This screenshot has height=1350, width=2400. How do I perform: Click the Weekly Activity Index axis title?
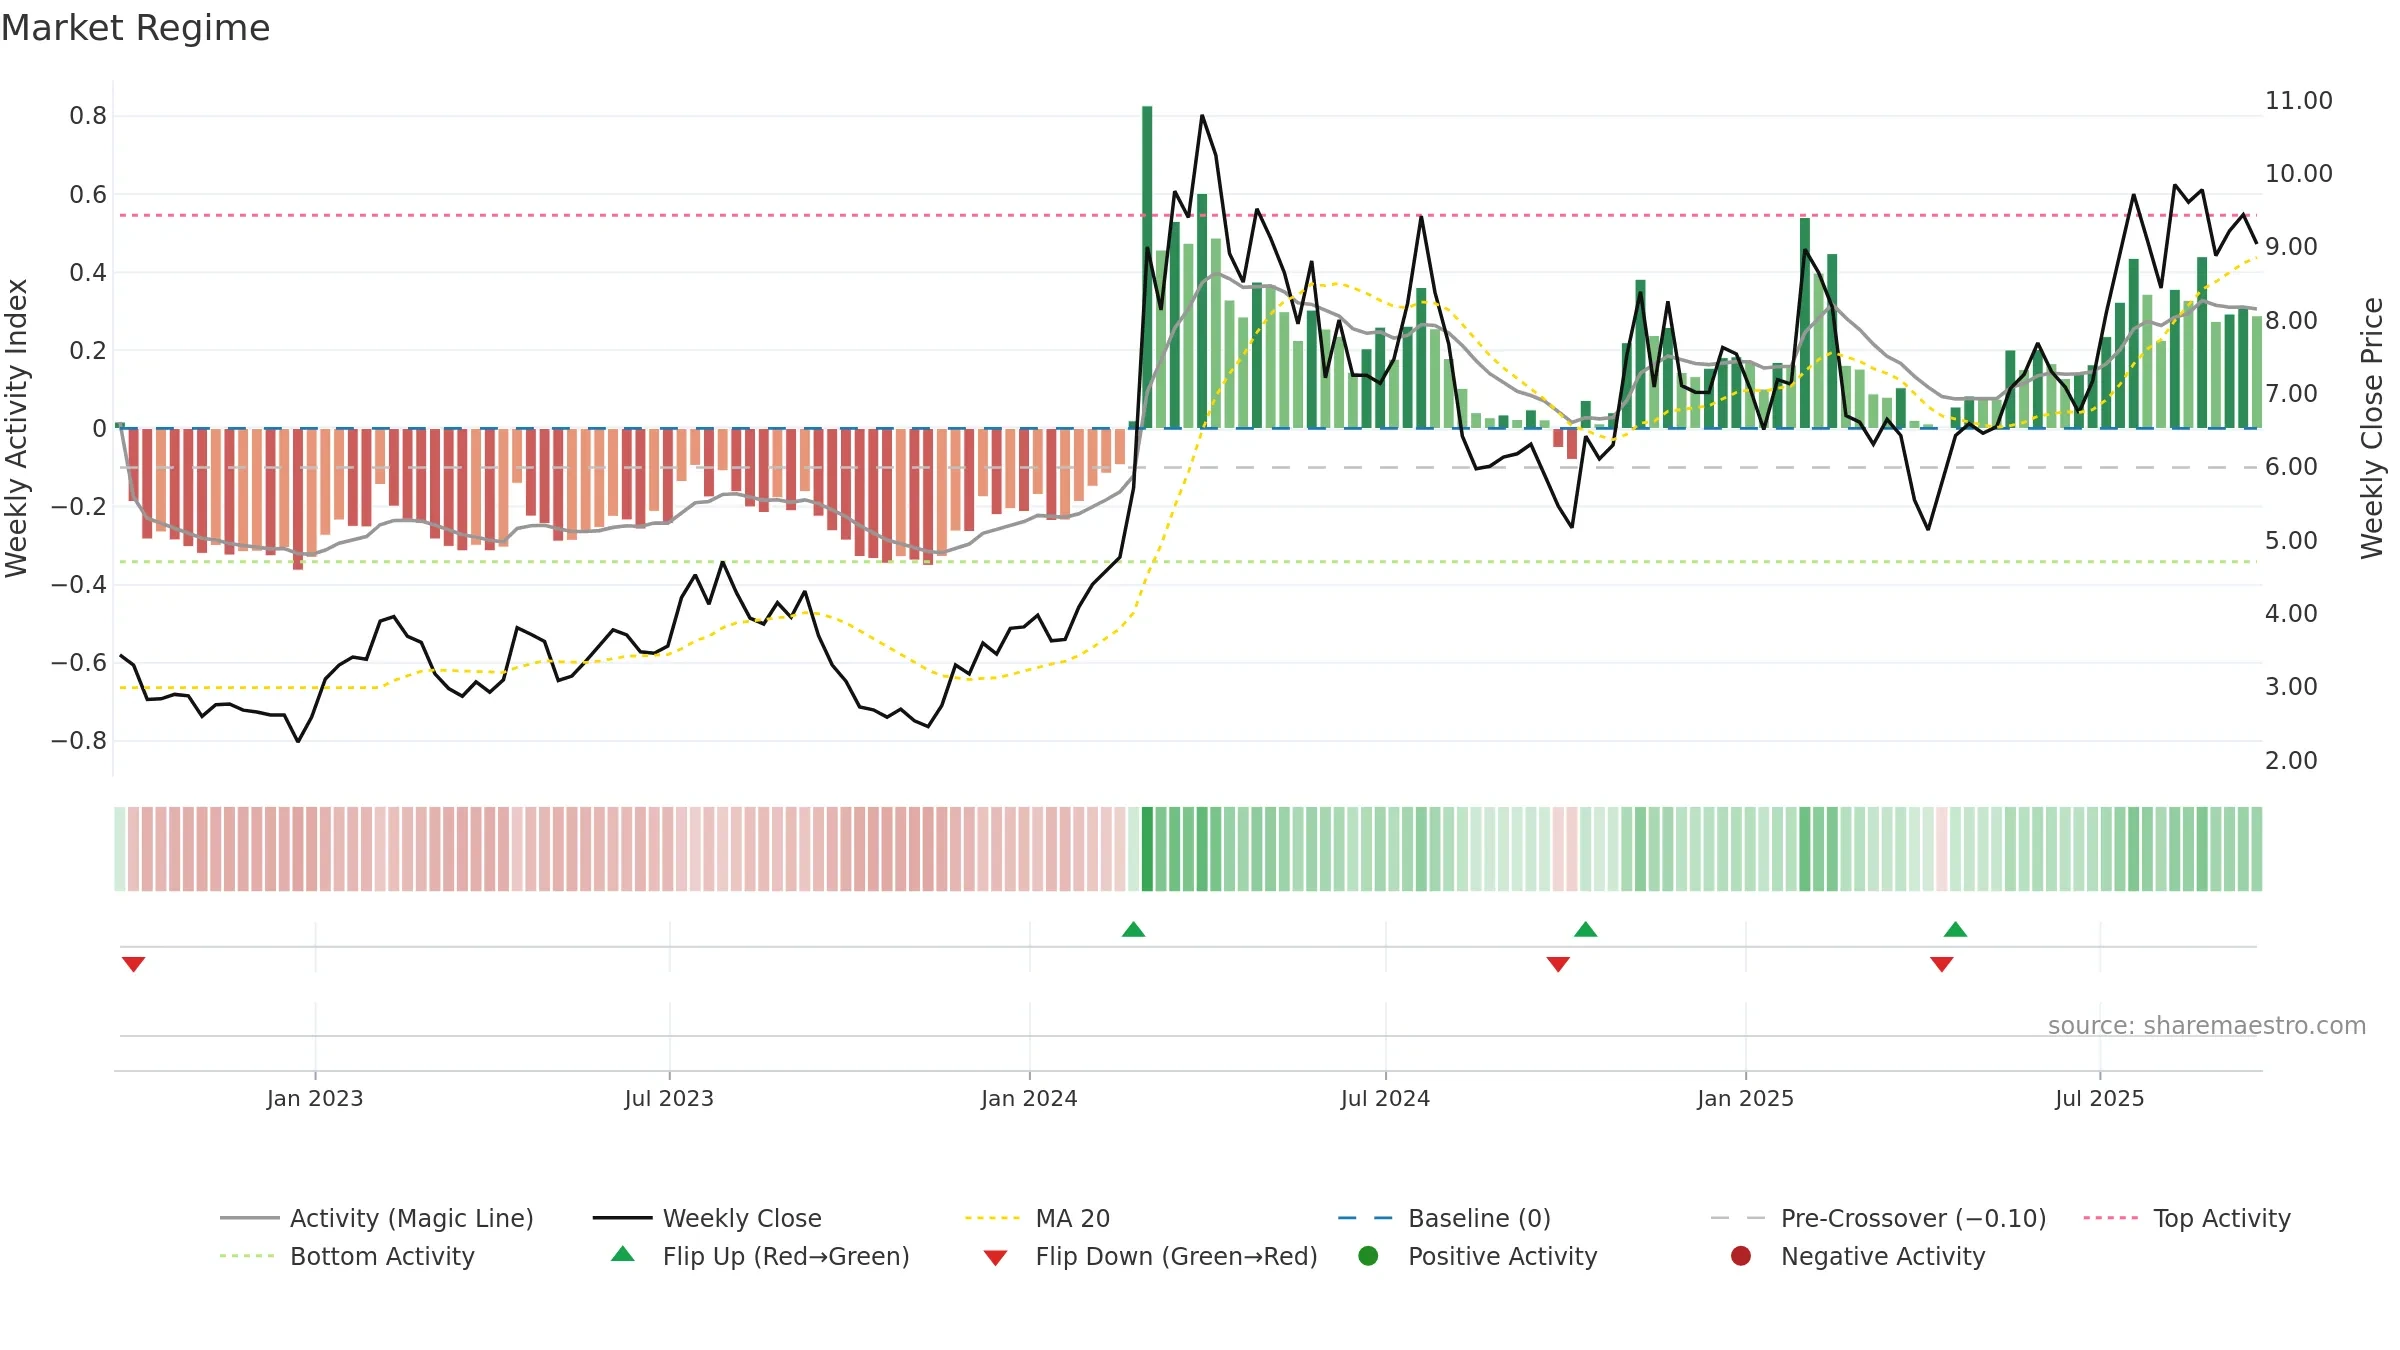click(x=17, y=428)
